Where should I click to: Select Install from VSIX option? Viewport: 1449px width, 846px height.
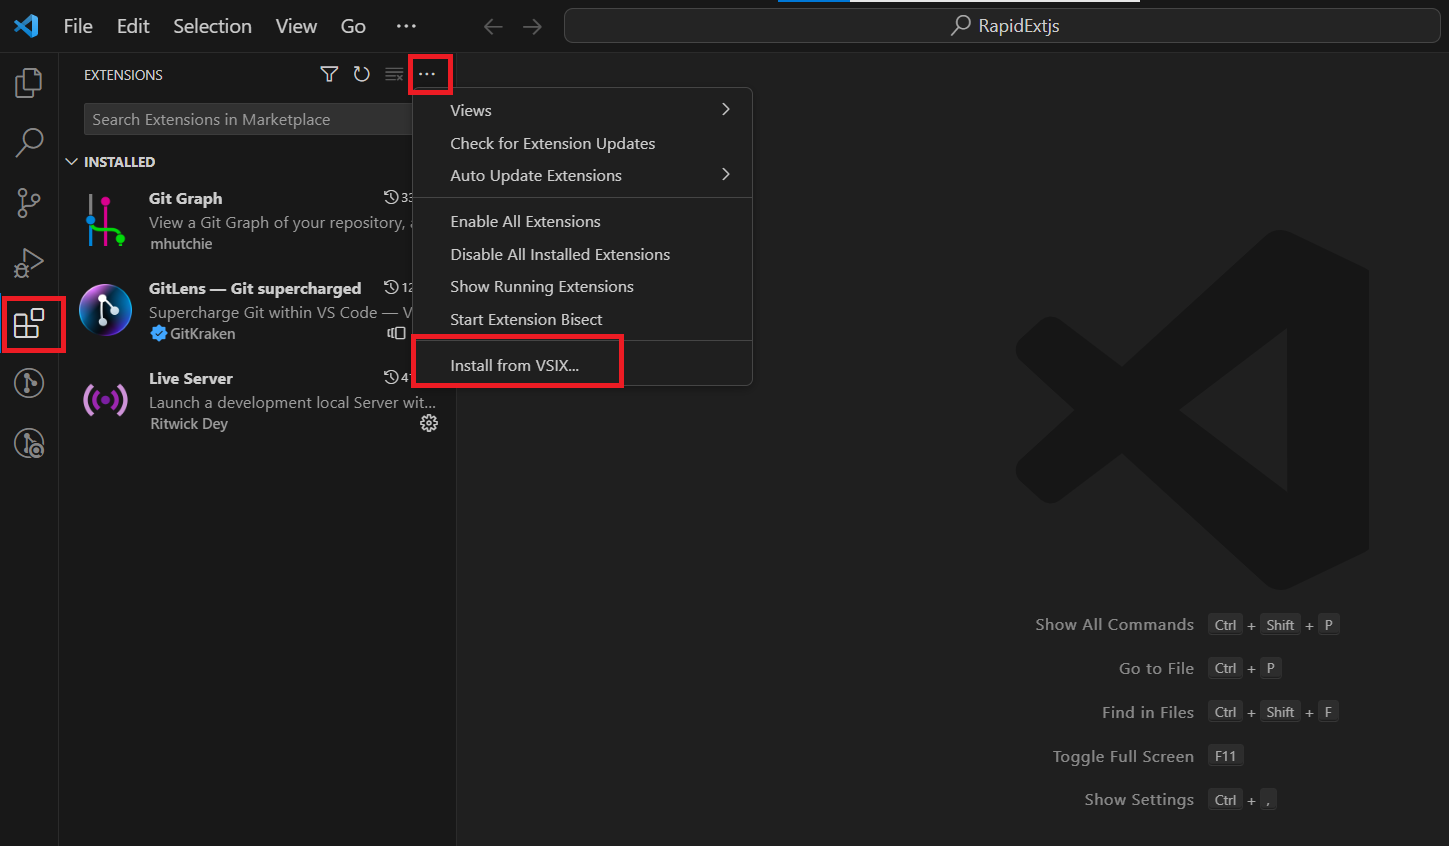click(x=515, y=365)
